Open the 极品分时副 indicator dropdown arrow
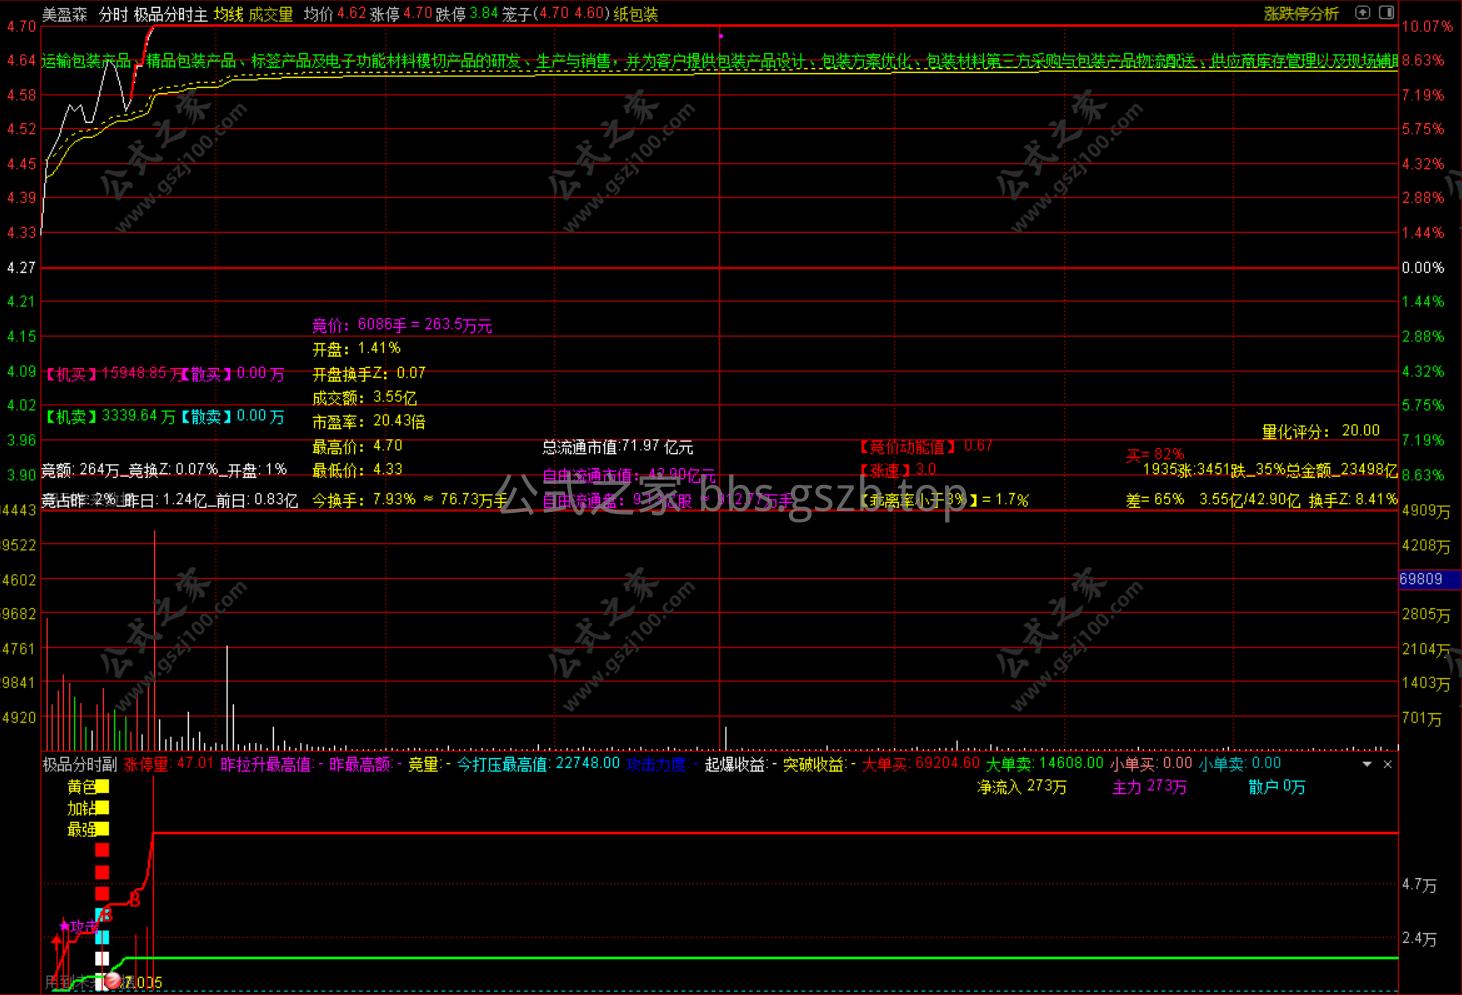This screenshot has height=995, width=1462. pos(1367,764)
